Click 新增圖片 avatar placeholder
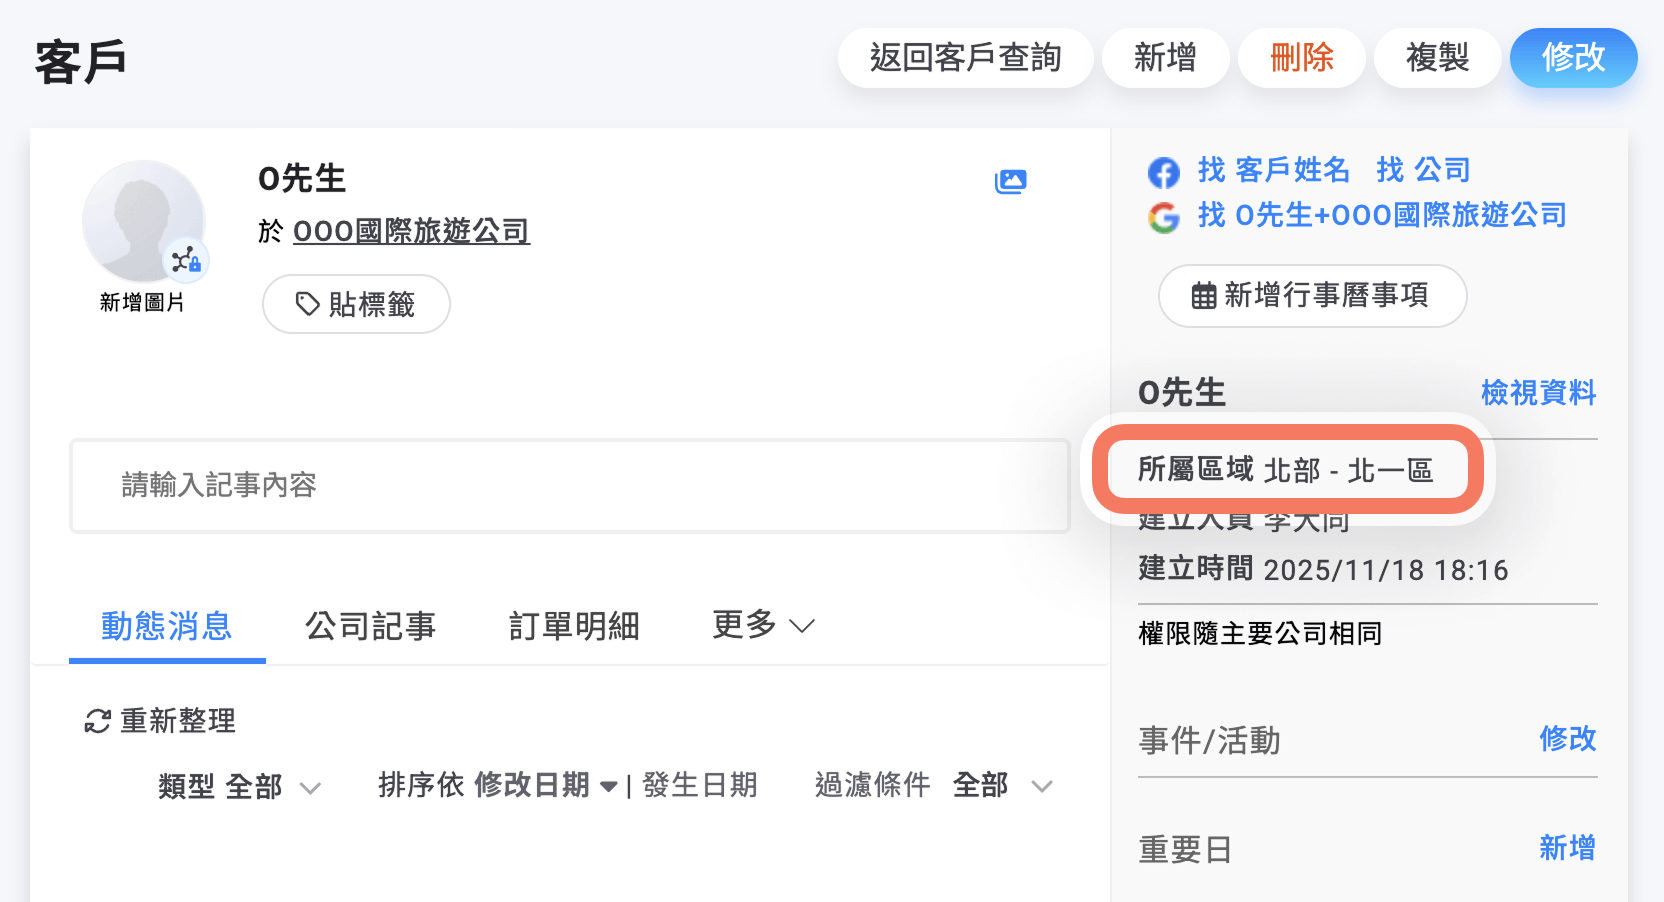The height and width of the screenshot is (902, 1664). pos(143,222)
